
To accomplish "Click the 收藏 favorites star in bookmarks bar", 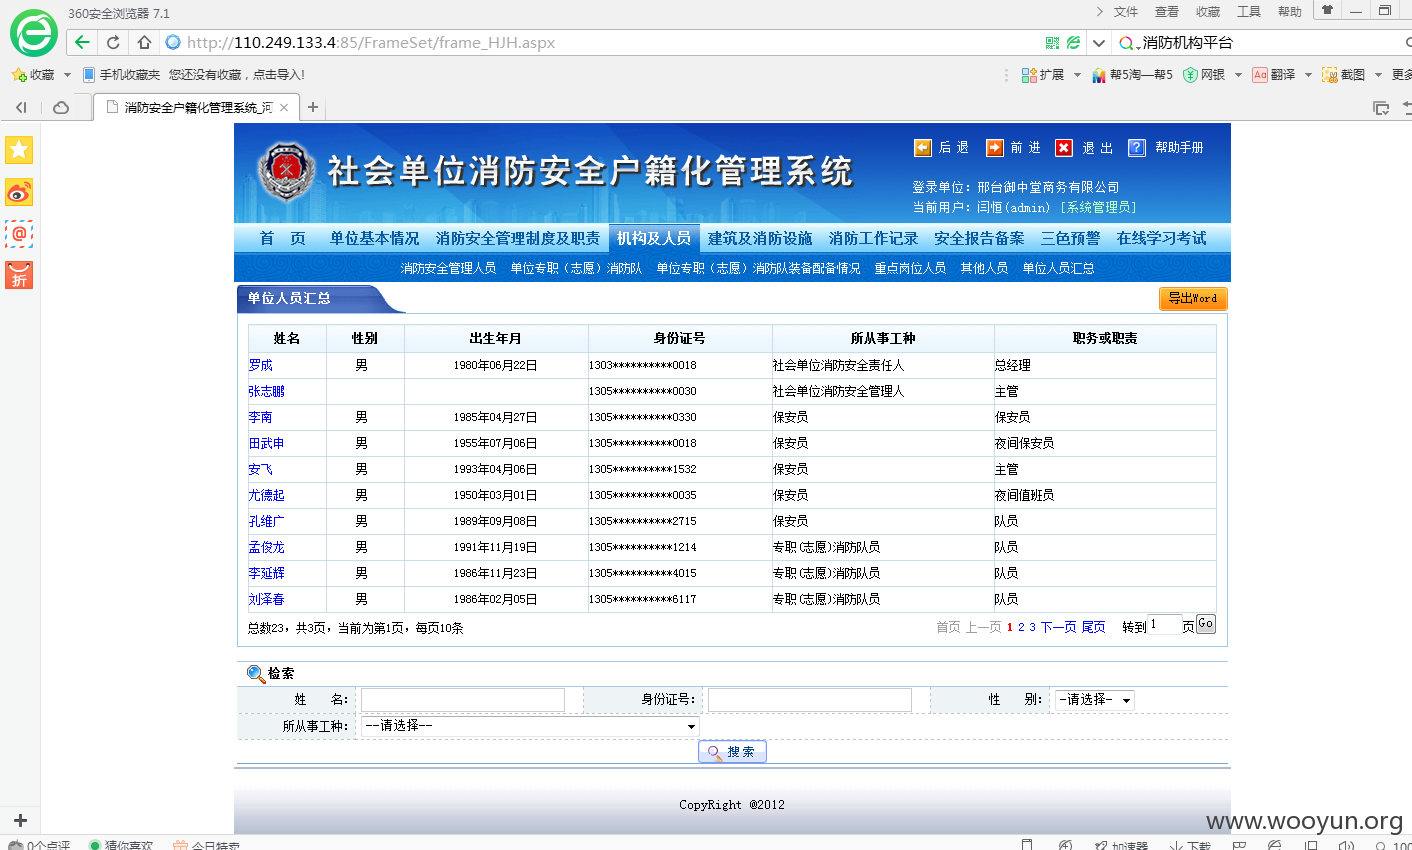I will pyautogui.click(x=19, y=75).
